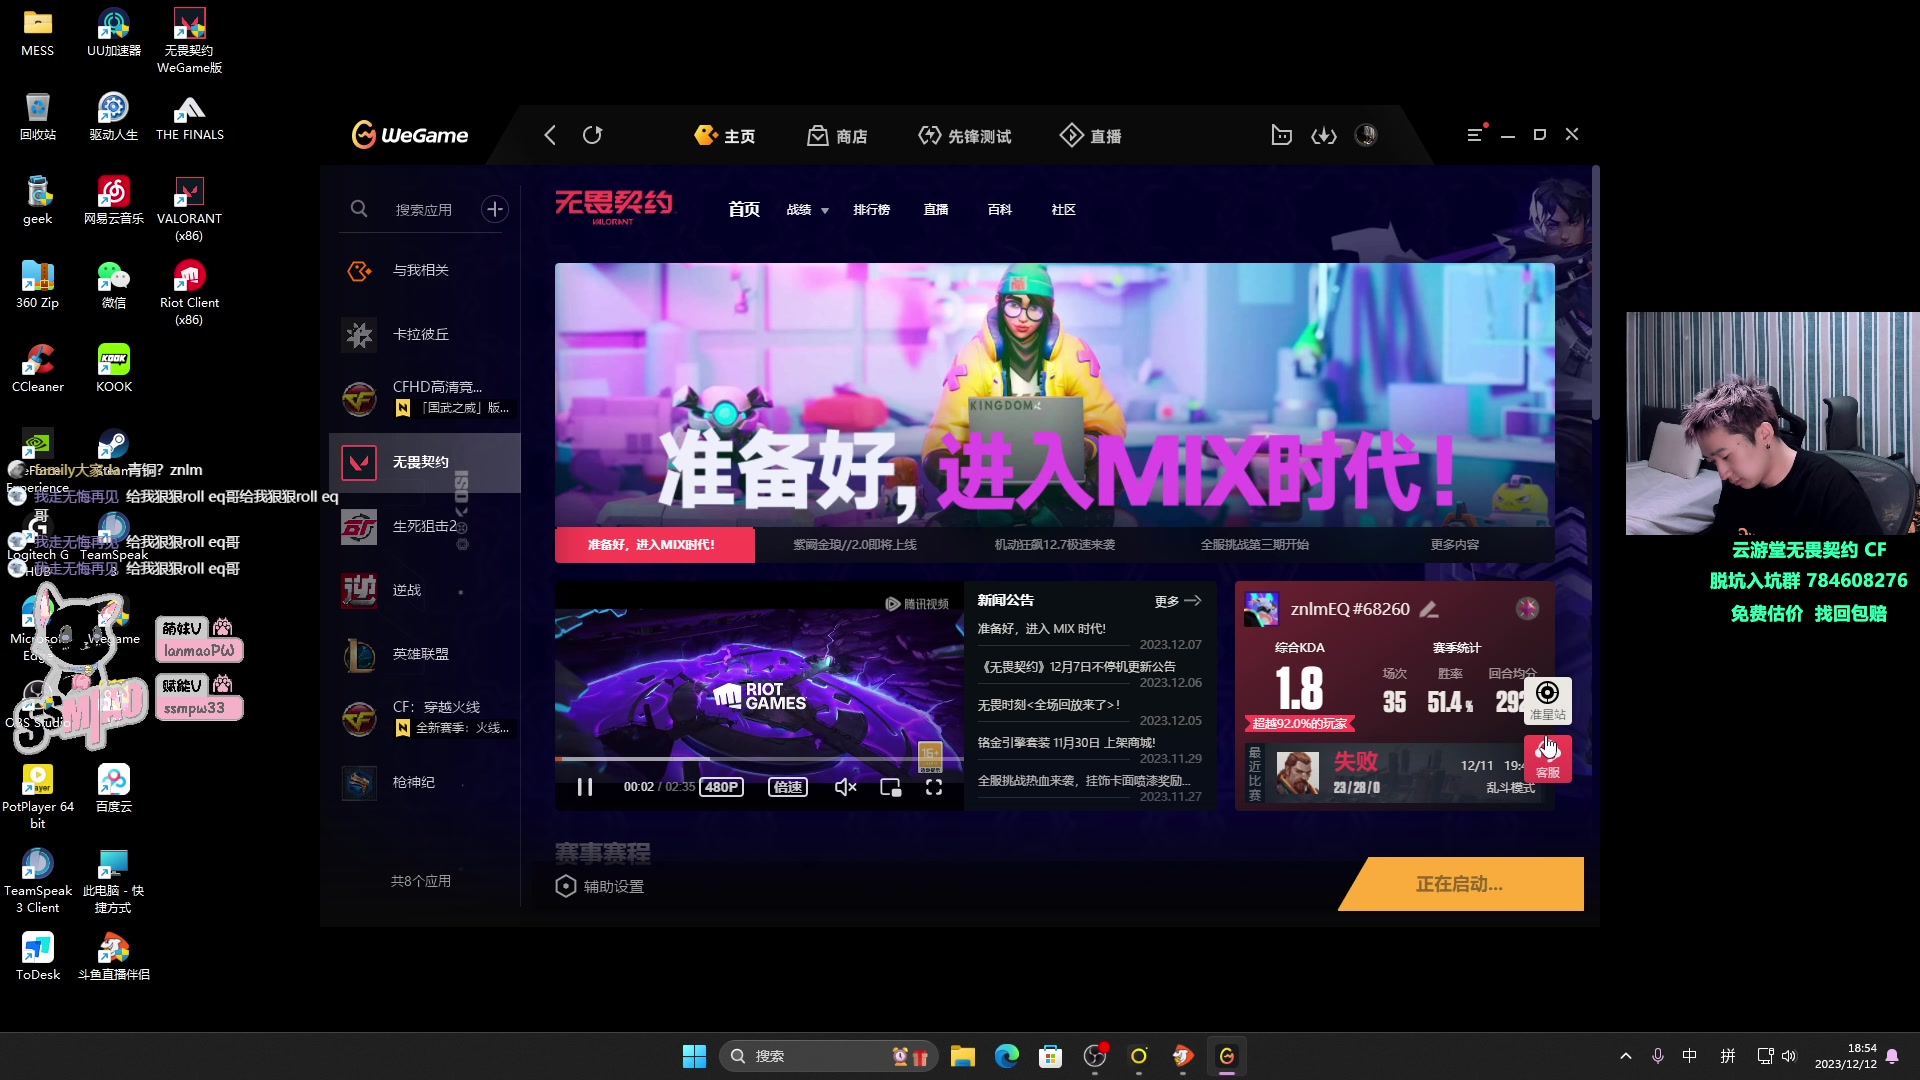Open the WeGame inbox icon
1920x1080 pixels.
coord(1281,135)
